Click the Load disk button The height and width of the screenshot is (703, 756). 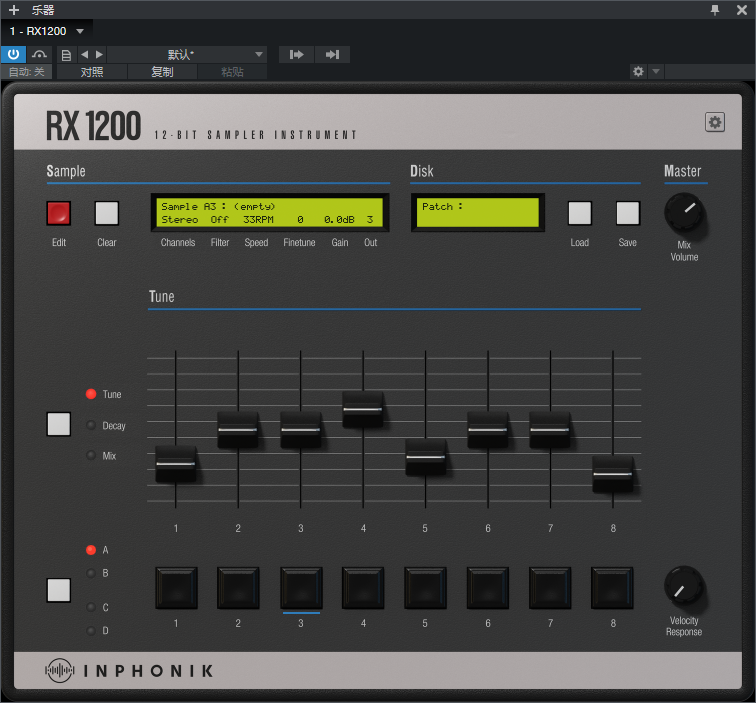click(x=580, y=213)
